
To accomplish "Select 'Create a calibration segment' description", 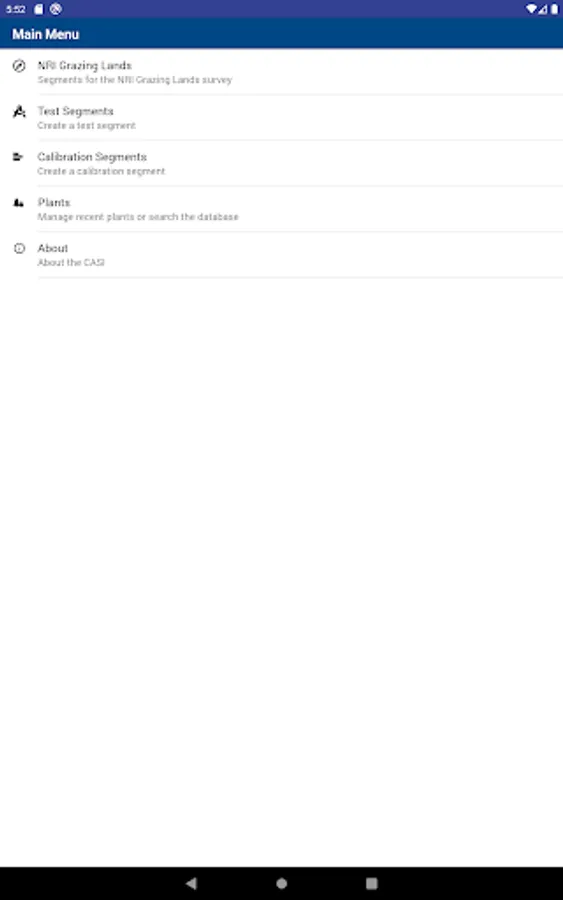I will coord(101,171).
